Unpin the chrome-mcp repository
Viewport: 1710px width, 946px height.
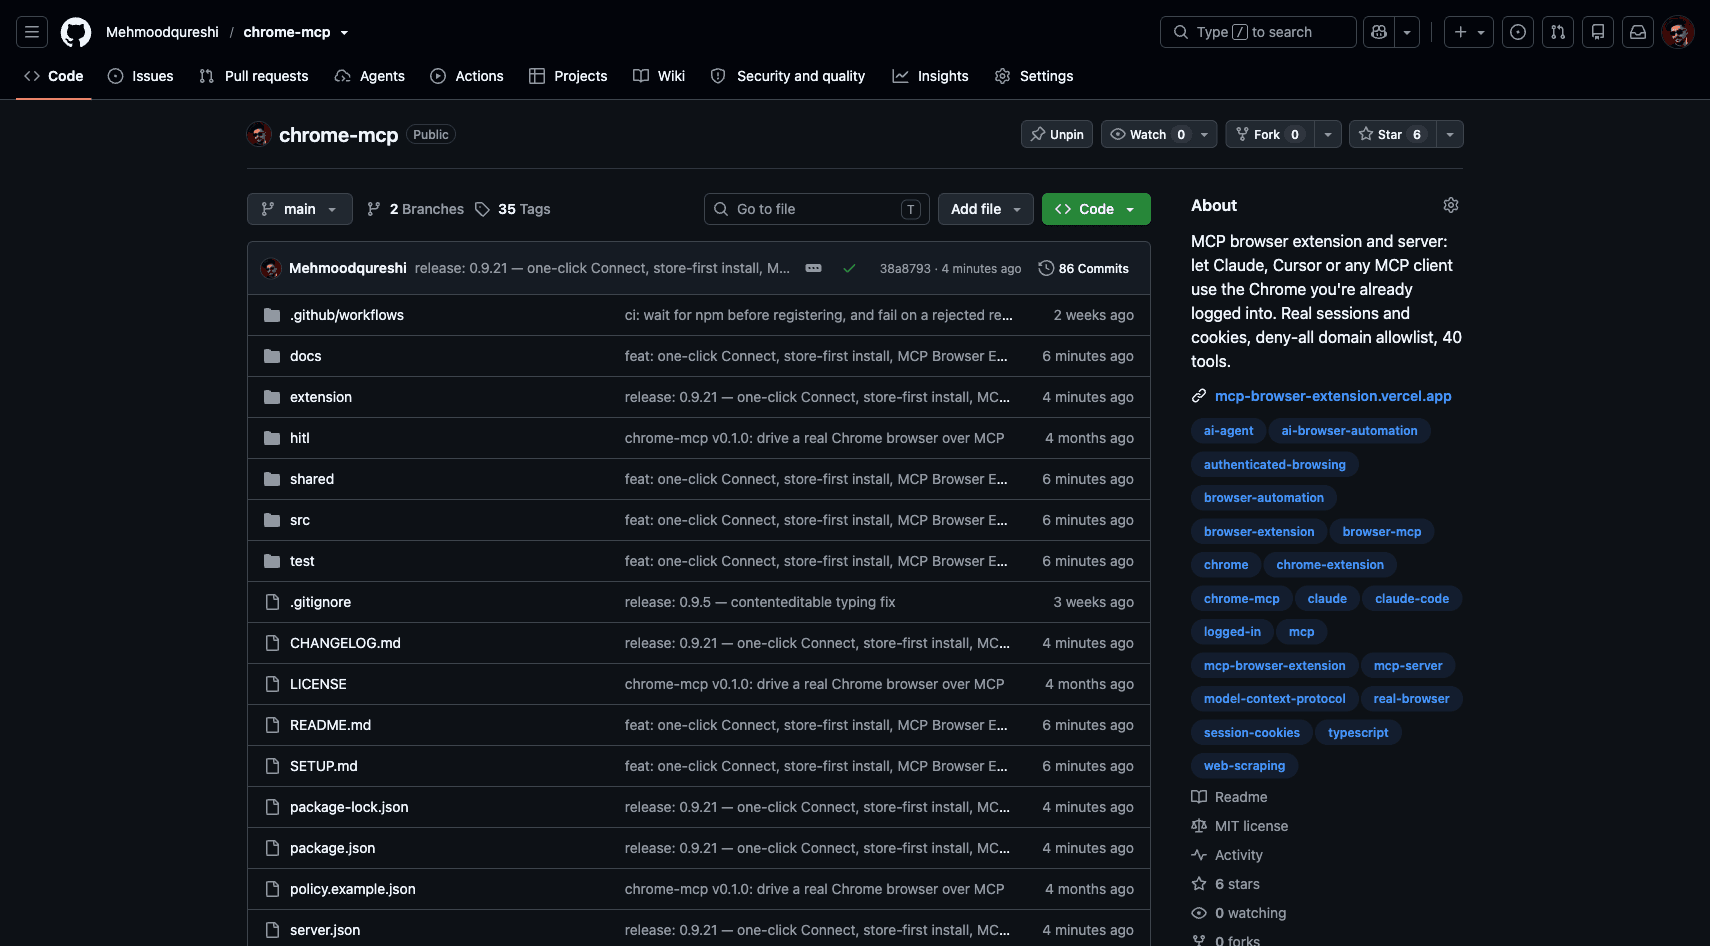click(1057, 134)
